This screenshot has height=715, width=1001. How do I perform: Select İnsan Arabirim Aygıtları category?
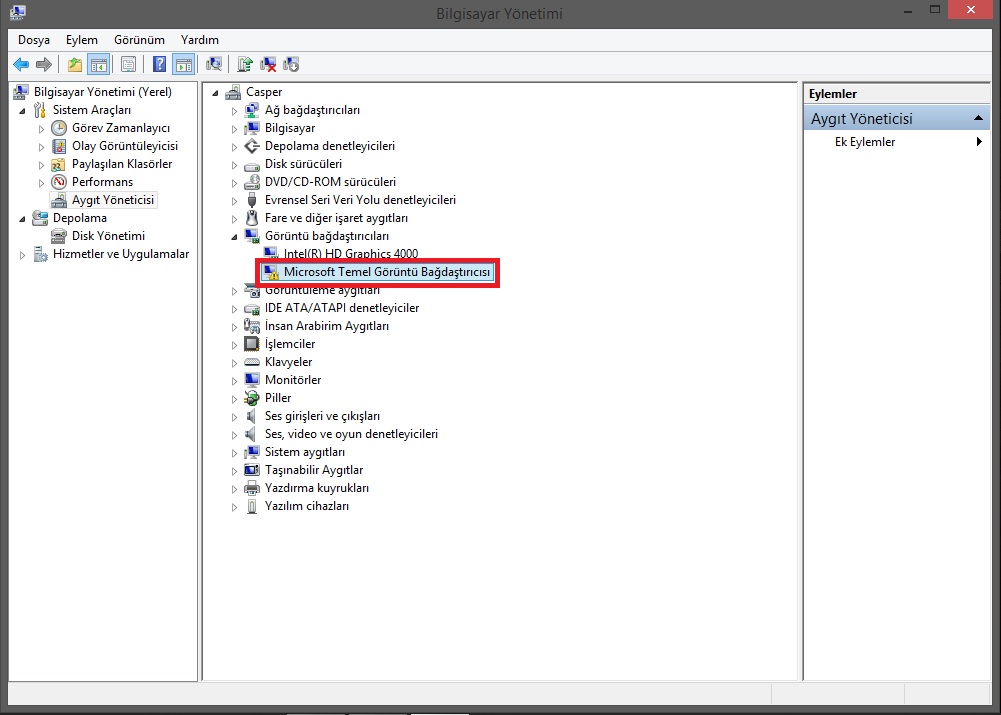[326, 326]
